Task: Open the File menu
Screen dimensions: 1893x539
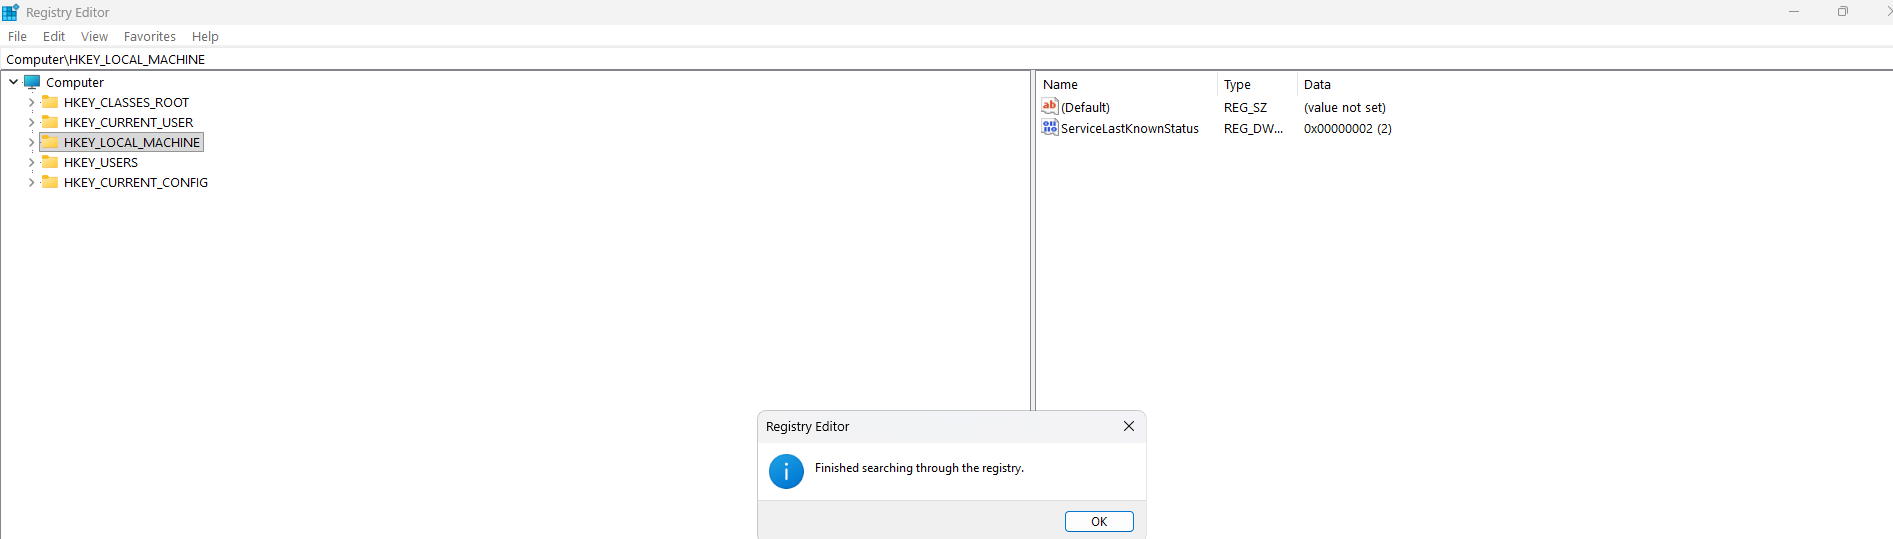Action: [17, 36]
